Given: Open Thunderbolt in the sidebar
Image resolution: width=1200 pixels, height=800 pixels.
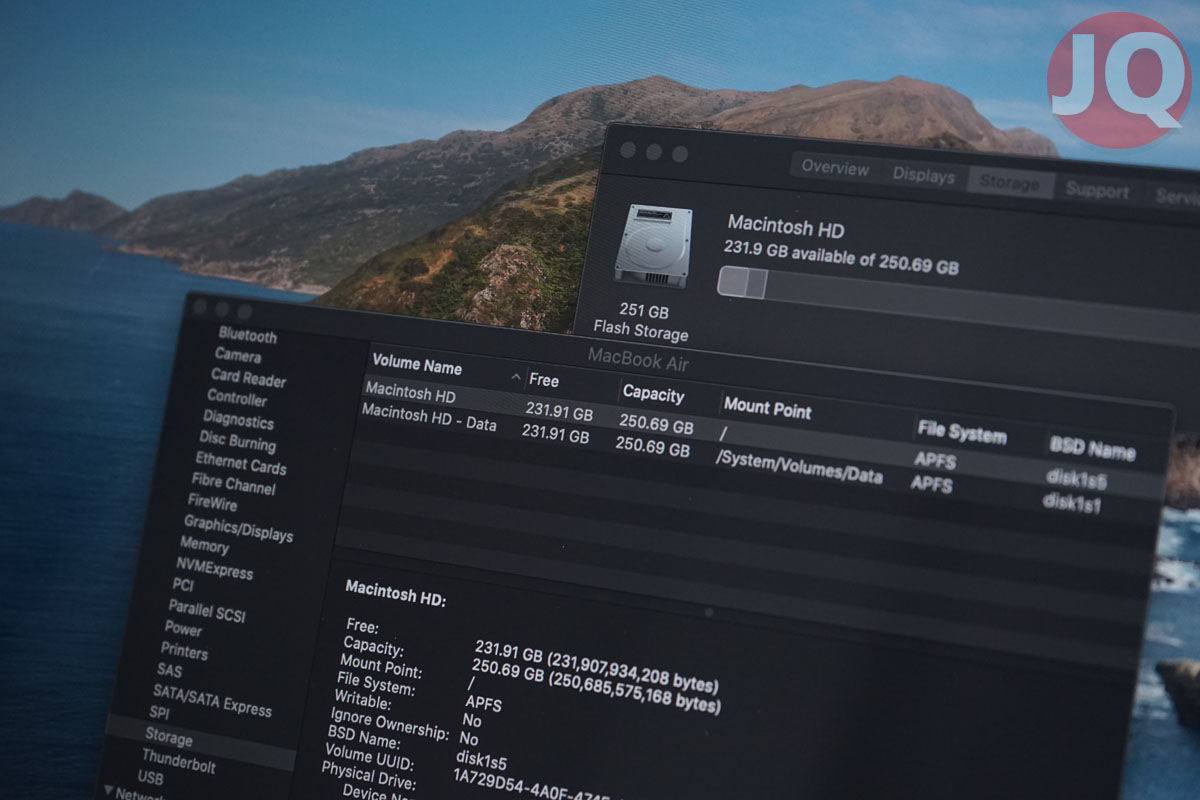Looking at the screenshot, I should click(179, 760).
